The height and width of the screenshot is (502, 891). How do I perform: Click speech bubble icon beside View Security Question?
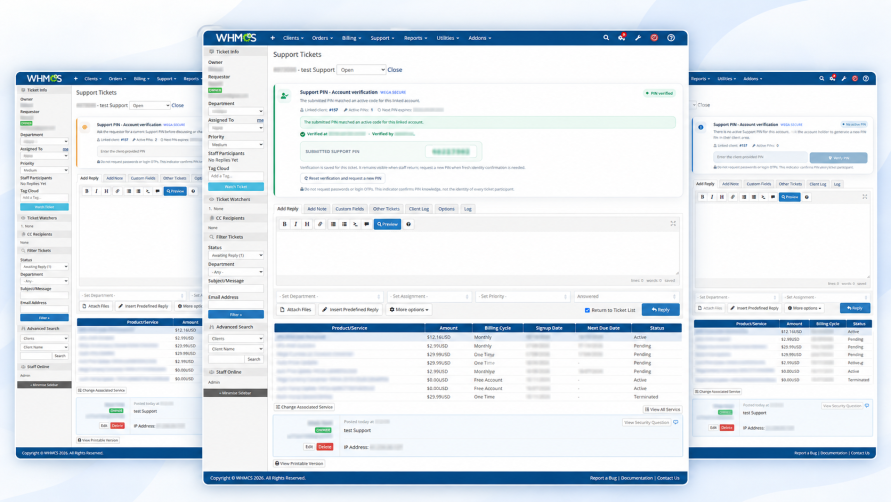click(676, 422)
